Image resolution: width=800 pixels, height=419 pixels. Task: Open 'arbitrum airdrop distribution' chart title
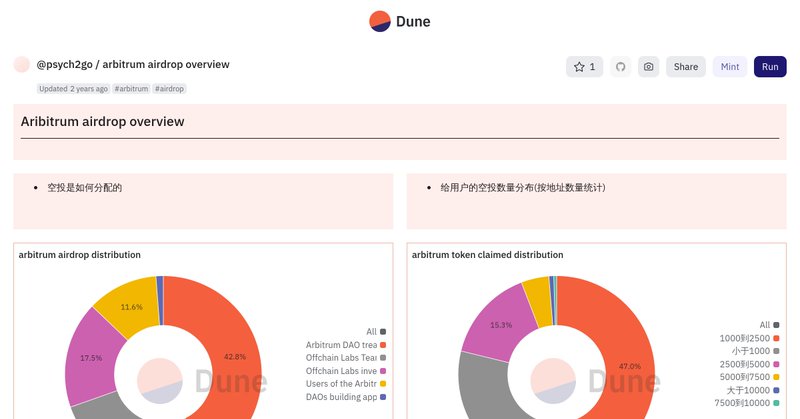pyautogui.click(x=80, y=255)
